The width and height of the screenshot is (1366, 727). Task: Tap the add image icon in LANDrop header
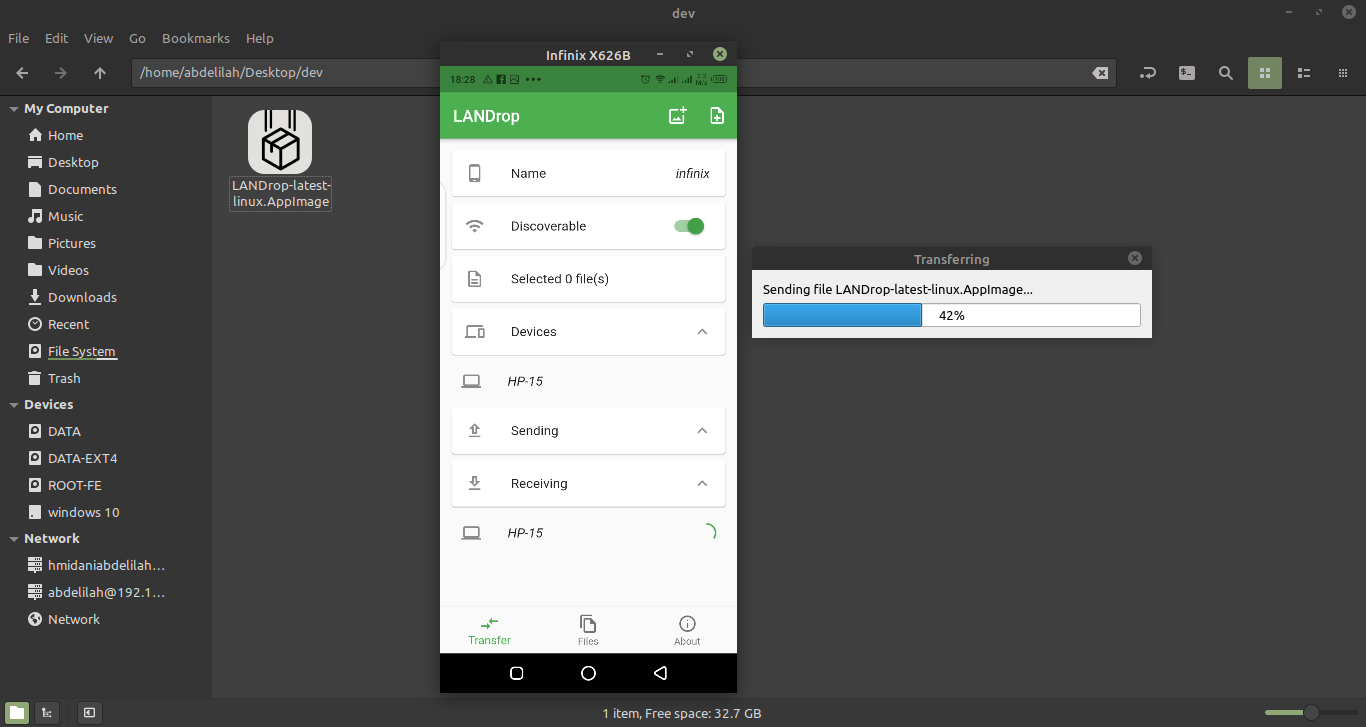[677, 116]
